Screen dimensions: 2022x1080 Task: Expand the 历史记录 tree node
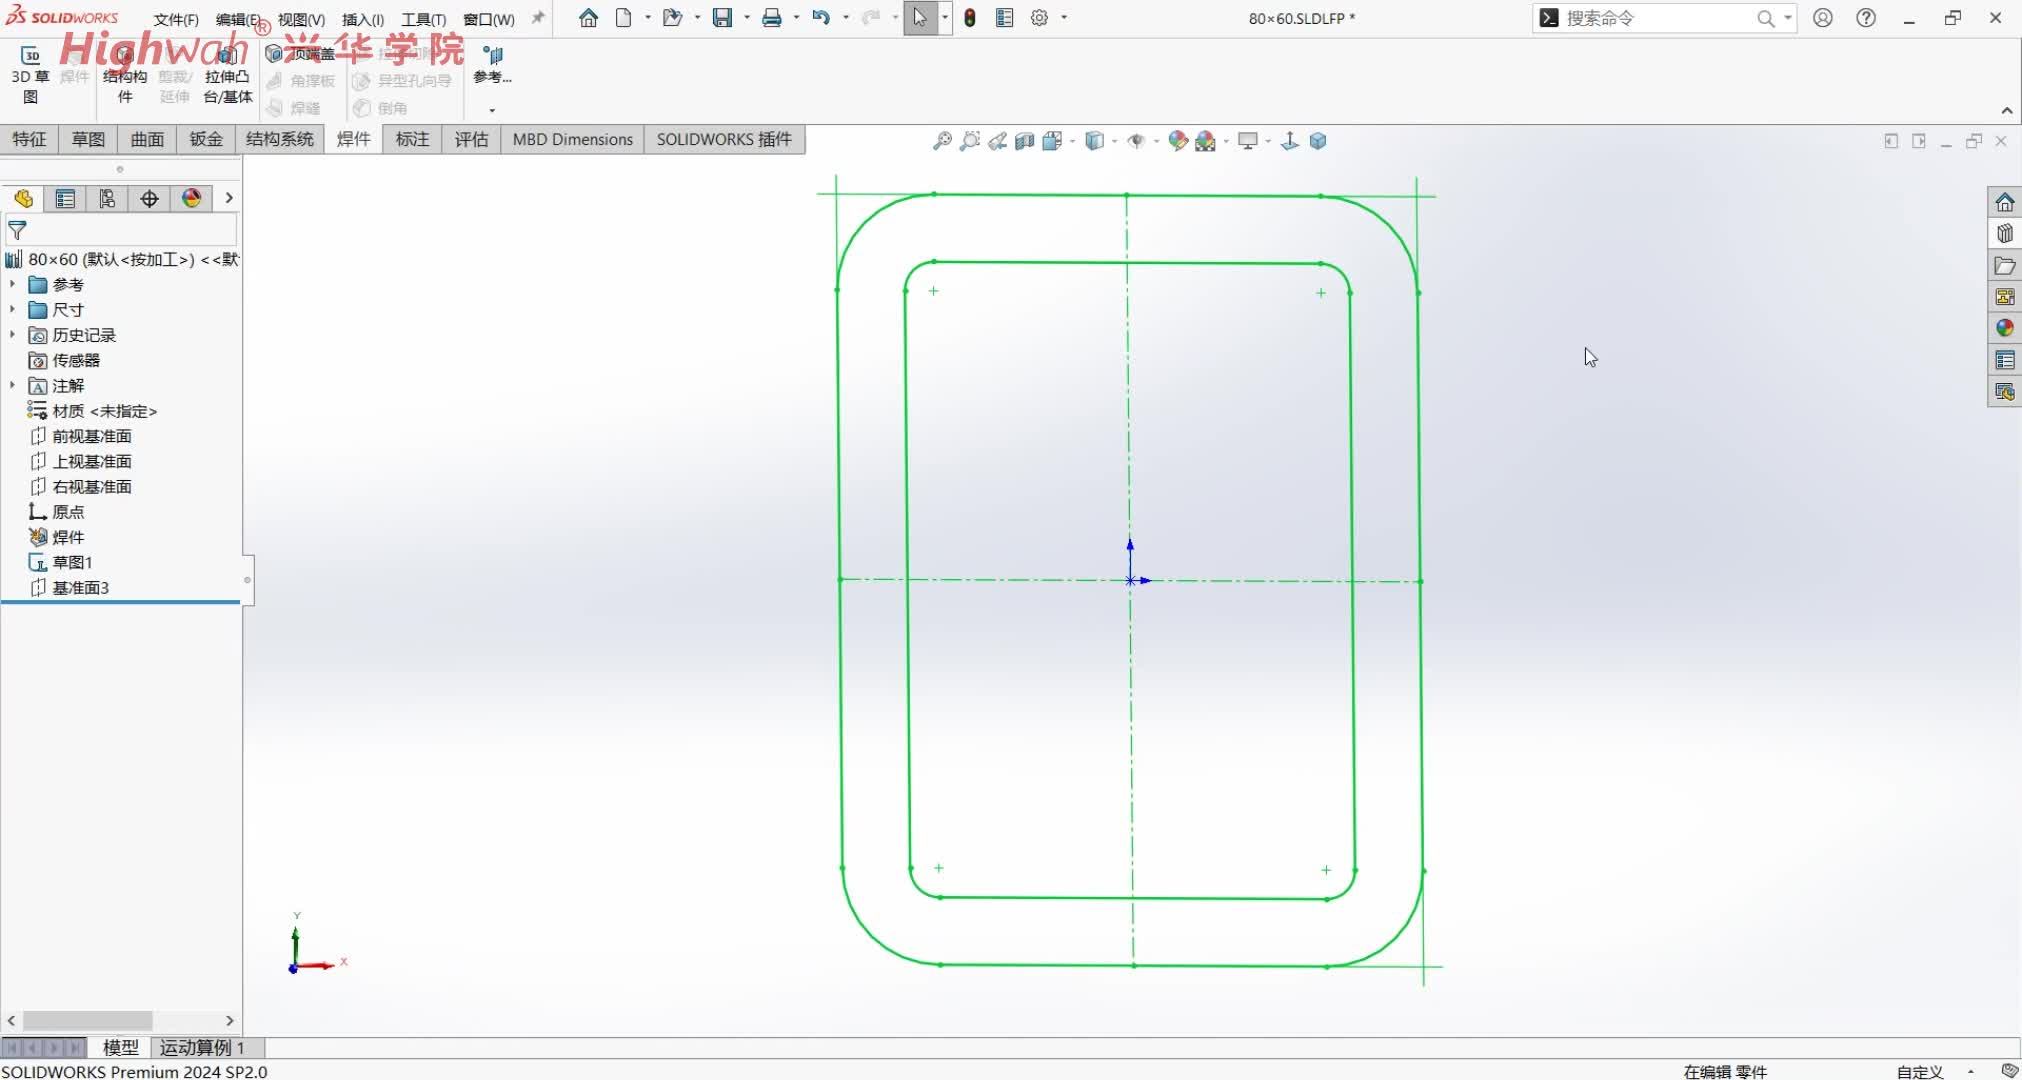point(12,335)
